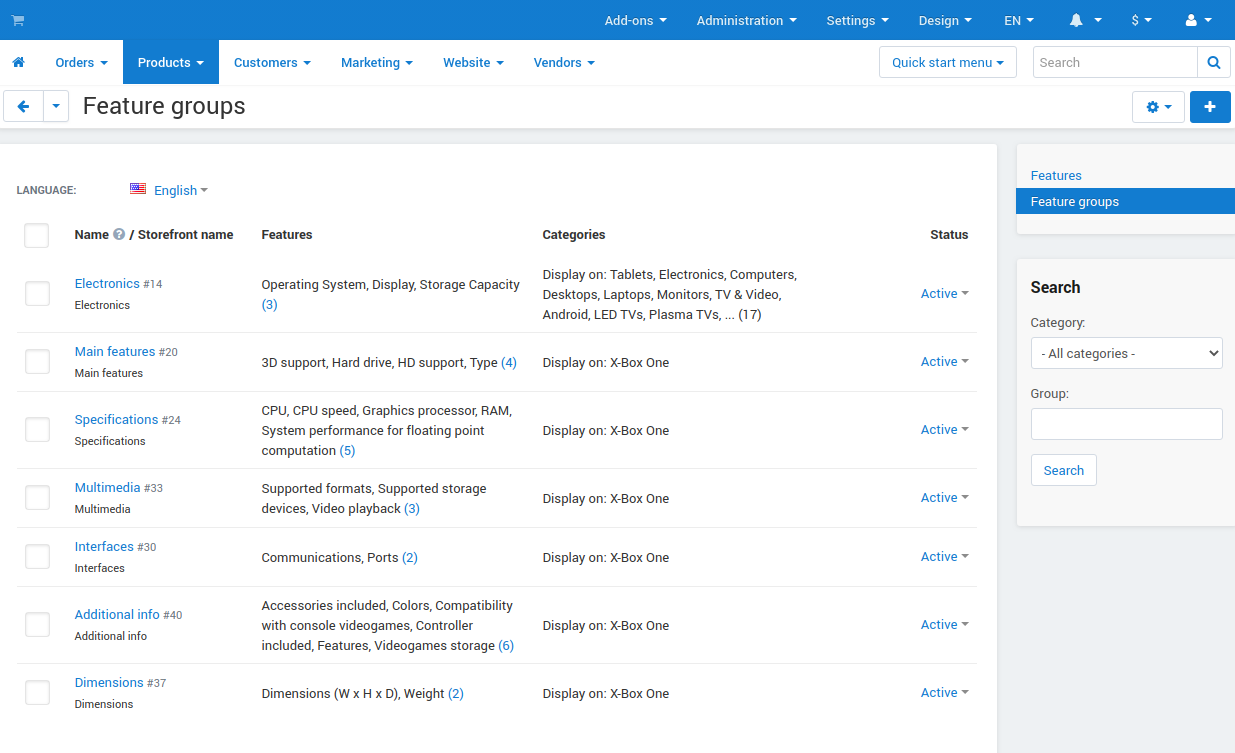The width and height of the screenshot is (1235, 753).
Task: Open Dimensions Active status dropdown
Action: pyautogui.click(x=944, y=692)
